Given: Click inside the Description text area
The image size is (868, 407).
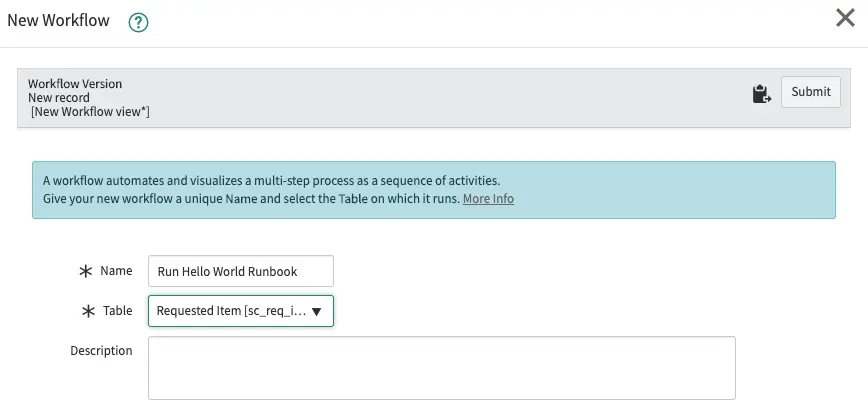Looking at the screenshot, I should [441, 367].
